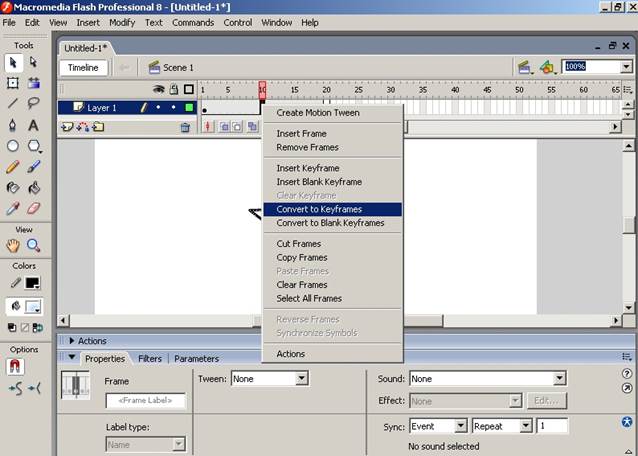This screenshot has width=638, height=456.
Task: Select the Eyedropper tool
Action: 13,209
